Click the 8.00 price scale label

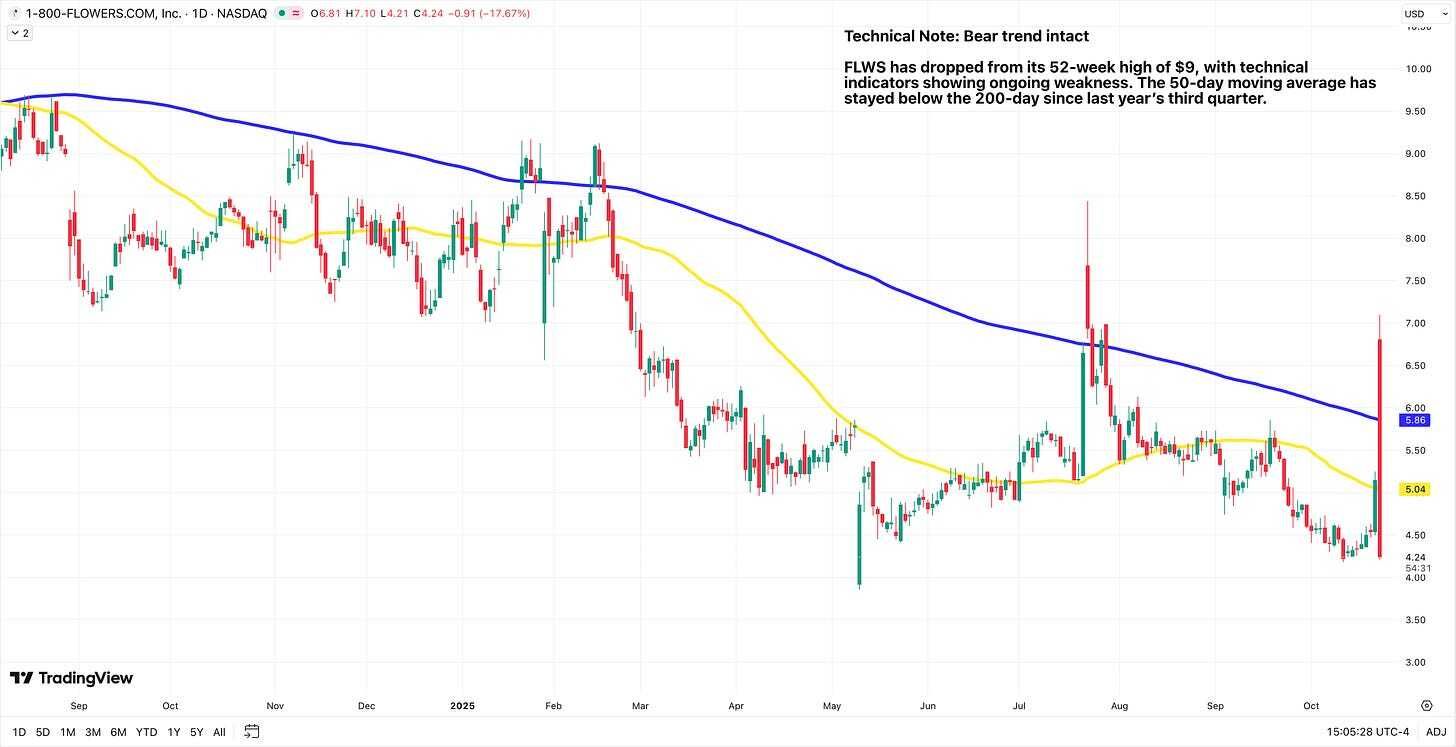[1414, 239]
